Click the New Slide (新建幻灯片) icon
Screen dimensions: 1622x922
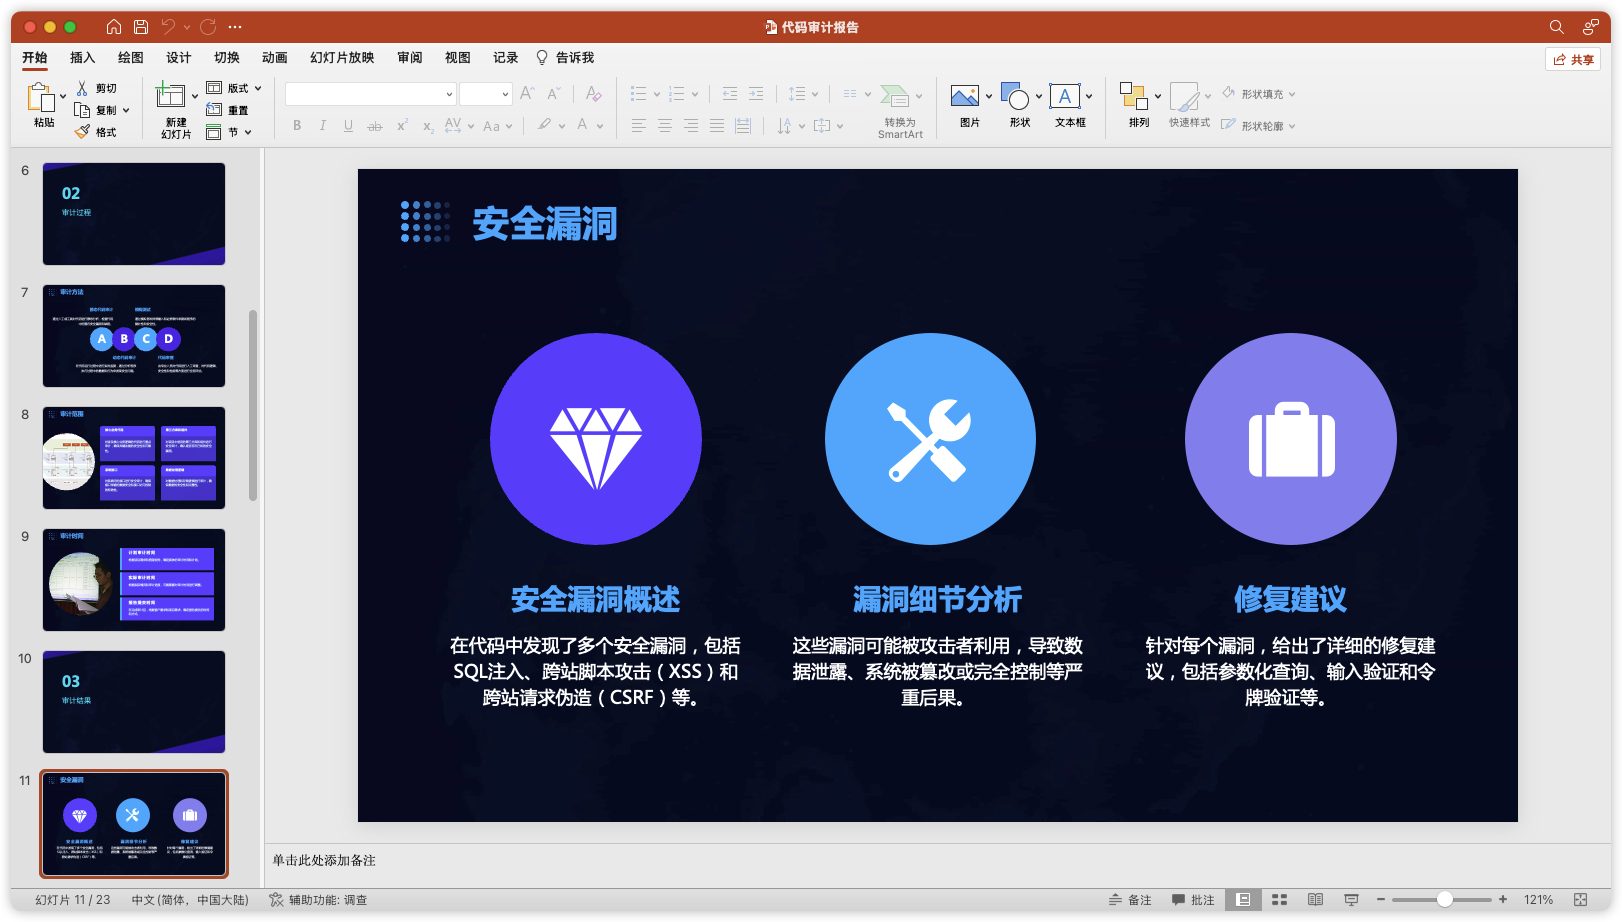click(170, 97)
